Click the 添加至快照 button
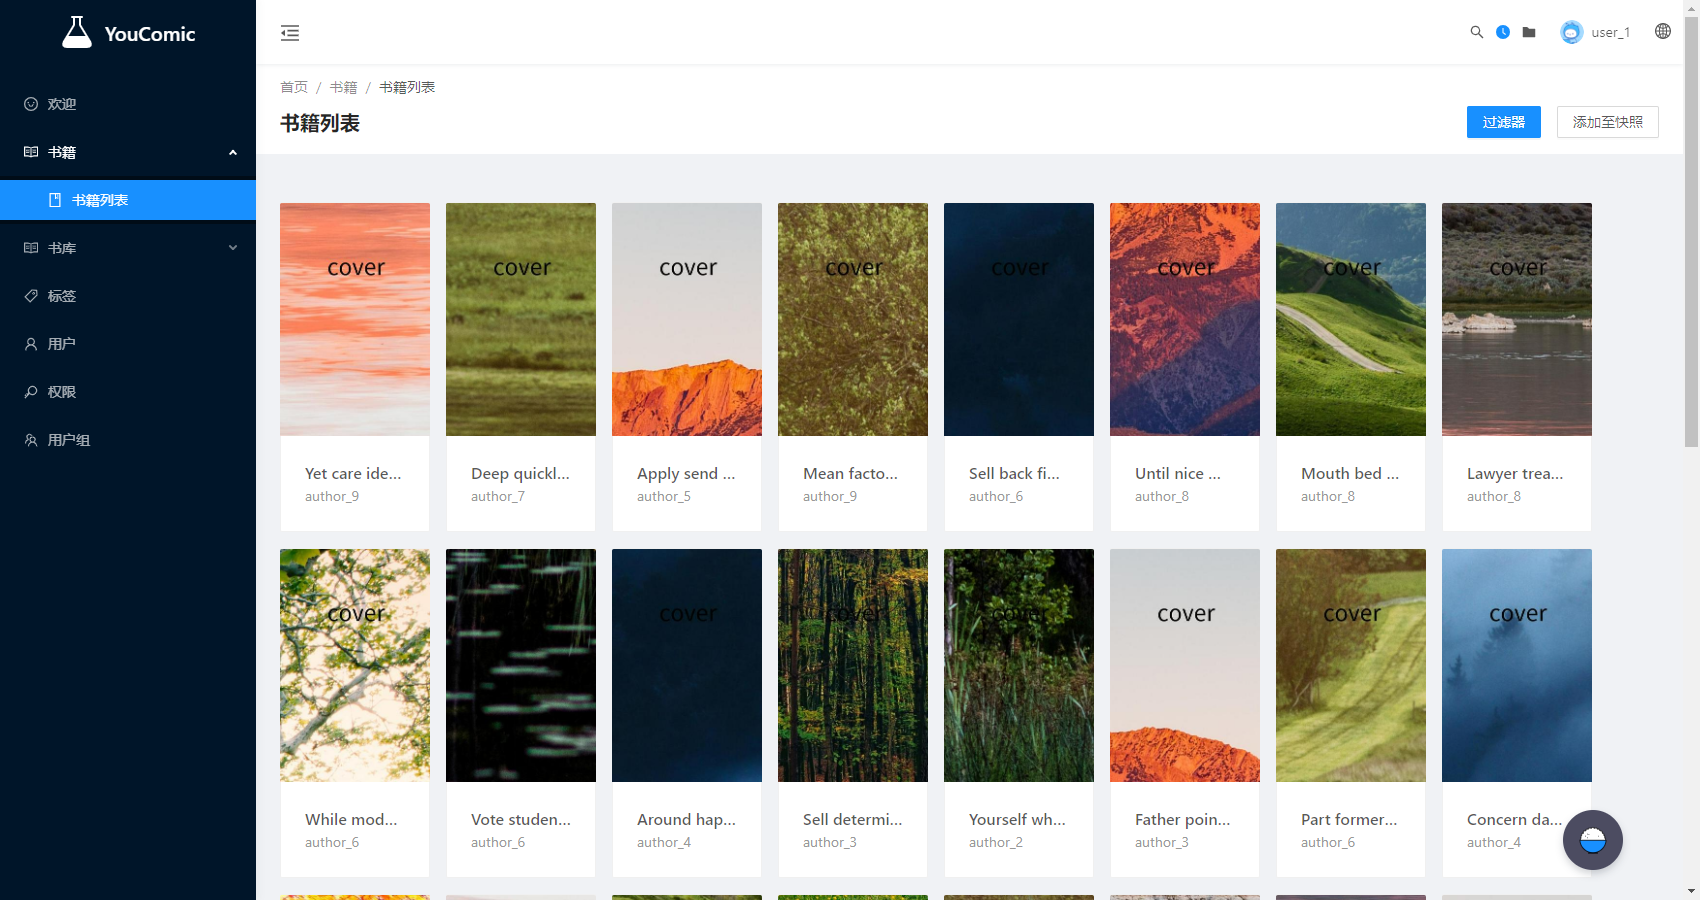This screenshot has width=1700, height=900. (1607, 122)
